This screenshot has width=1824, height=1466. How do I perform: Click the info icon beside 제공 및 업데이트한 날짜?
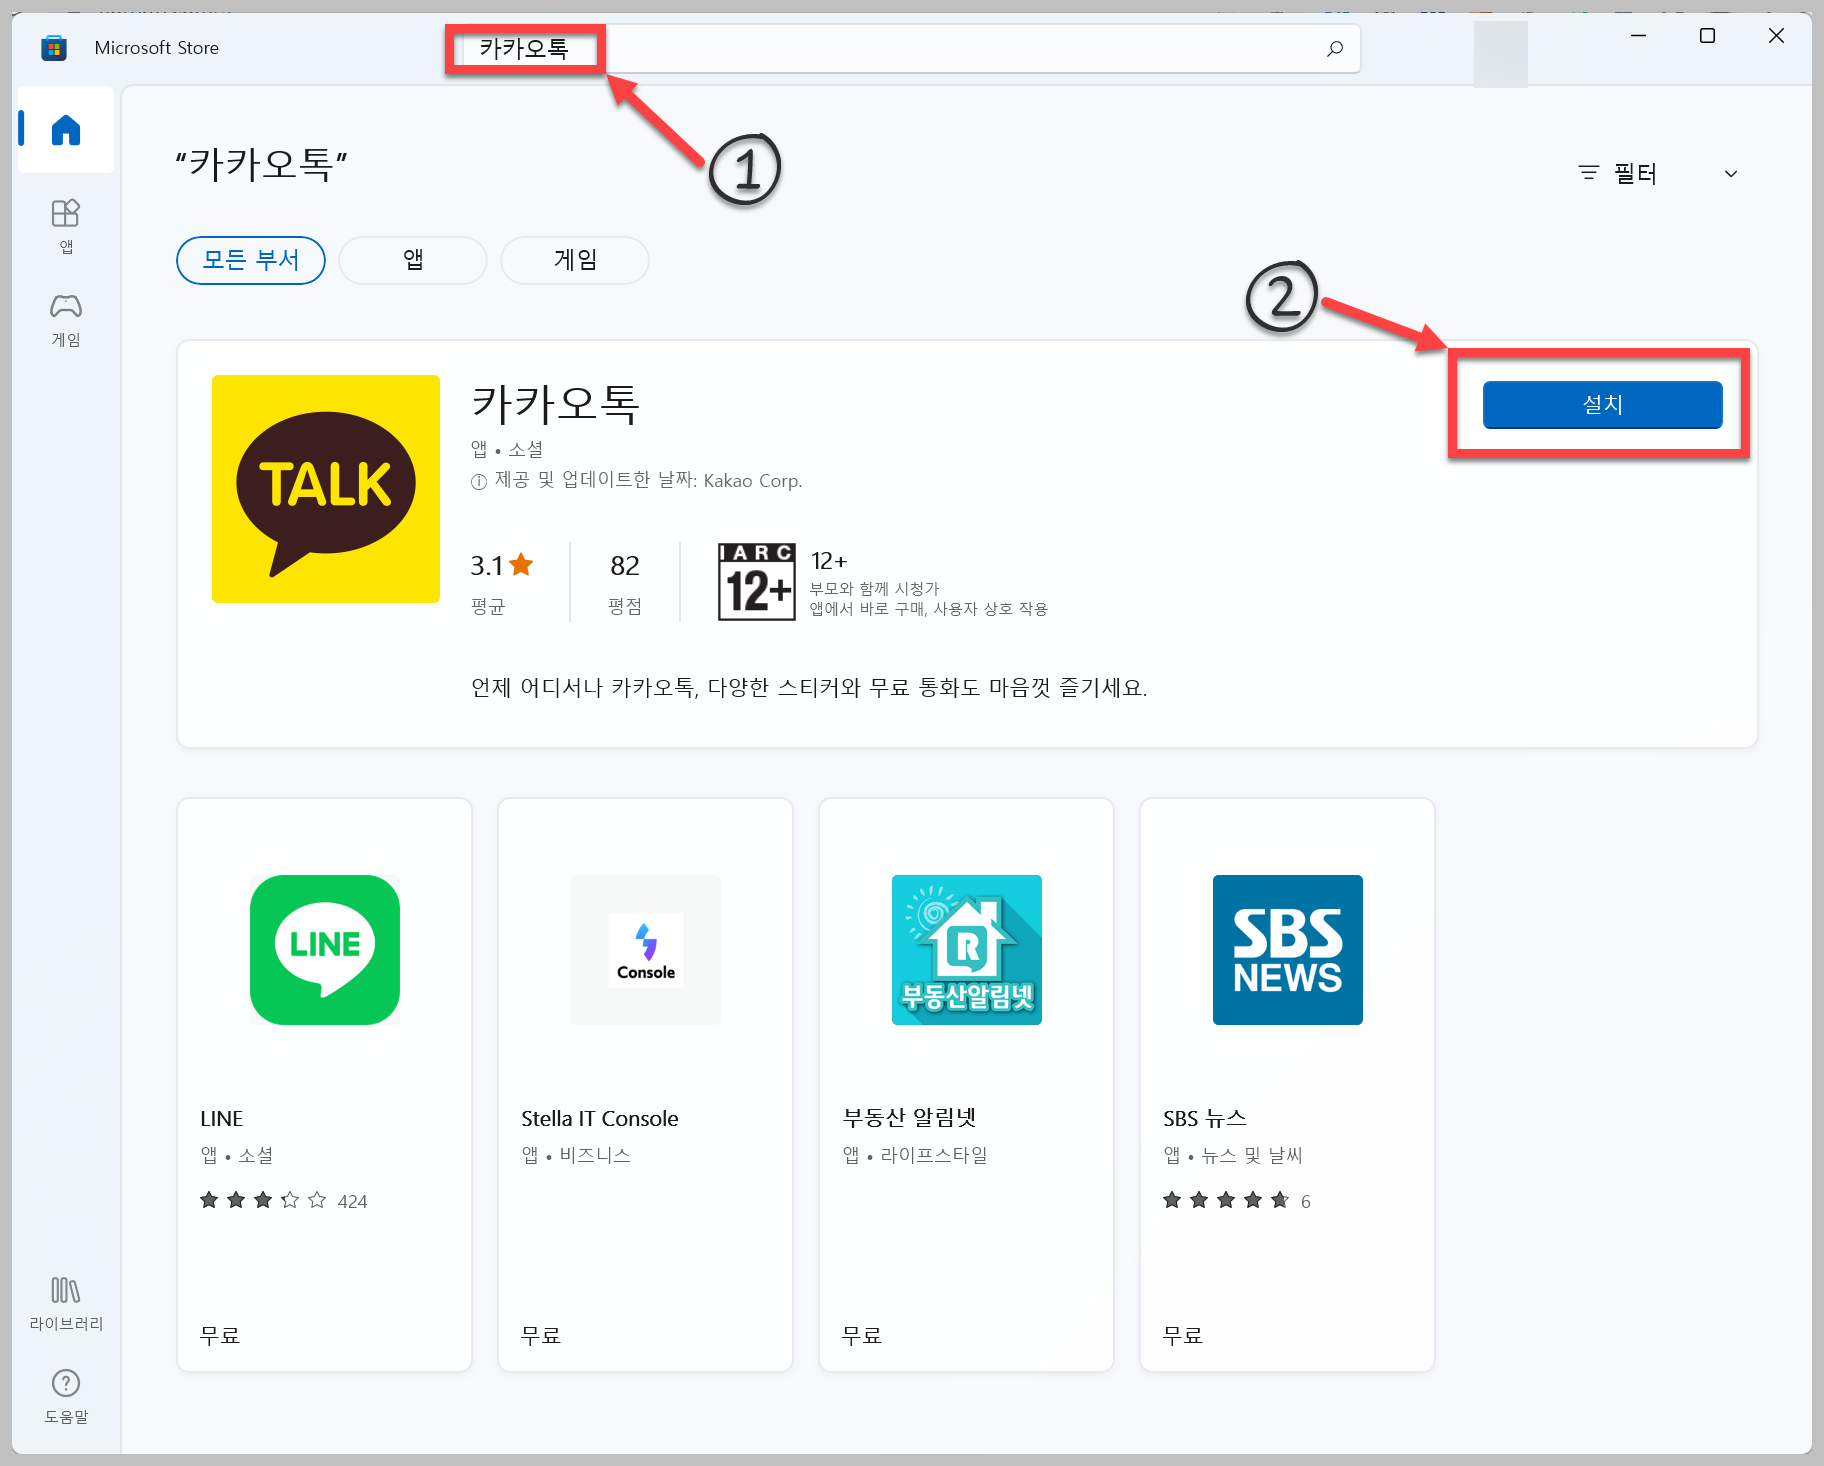tap(479, 482)
